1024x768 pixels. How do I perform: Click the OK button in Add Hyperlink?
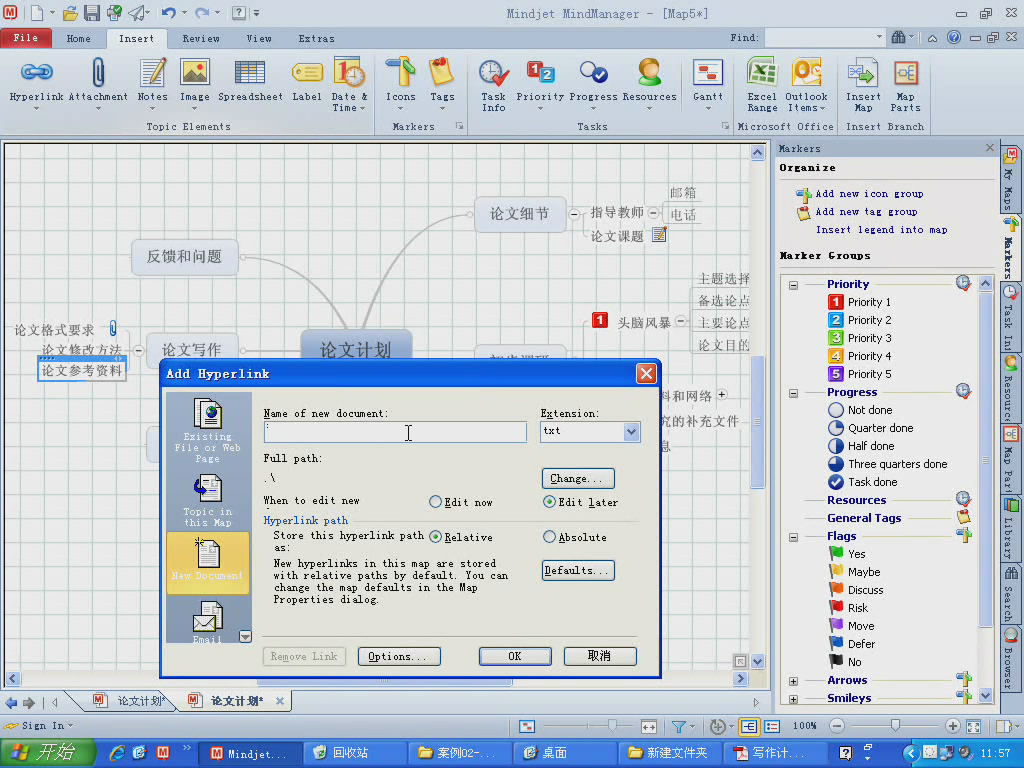515,656
